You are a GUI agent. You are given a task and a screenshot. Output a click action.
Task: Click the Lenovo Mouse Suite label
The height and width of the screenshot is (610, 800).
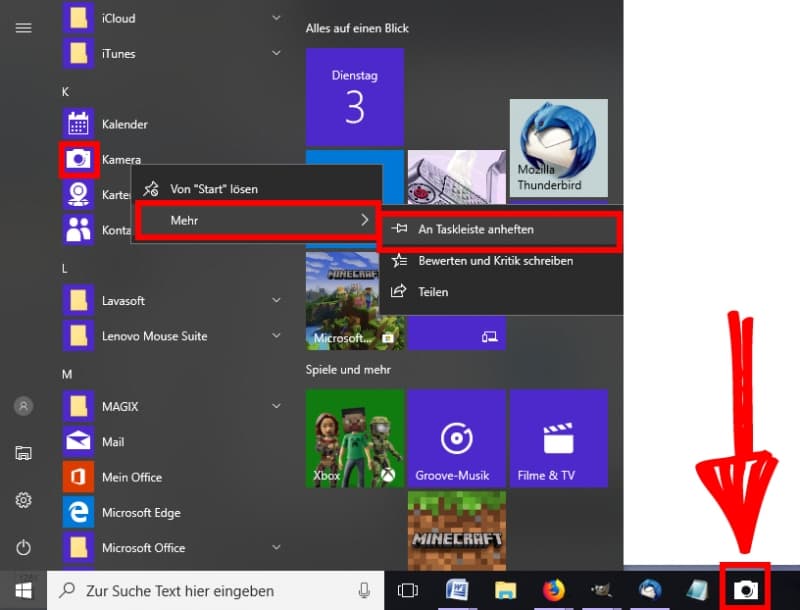tap(155, 336)
